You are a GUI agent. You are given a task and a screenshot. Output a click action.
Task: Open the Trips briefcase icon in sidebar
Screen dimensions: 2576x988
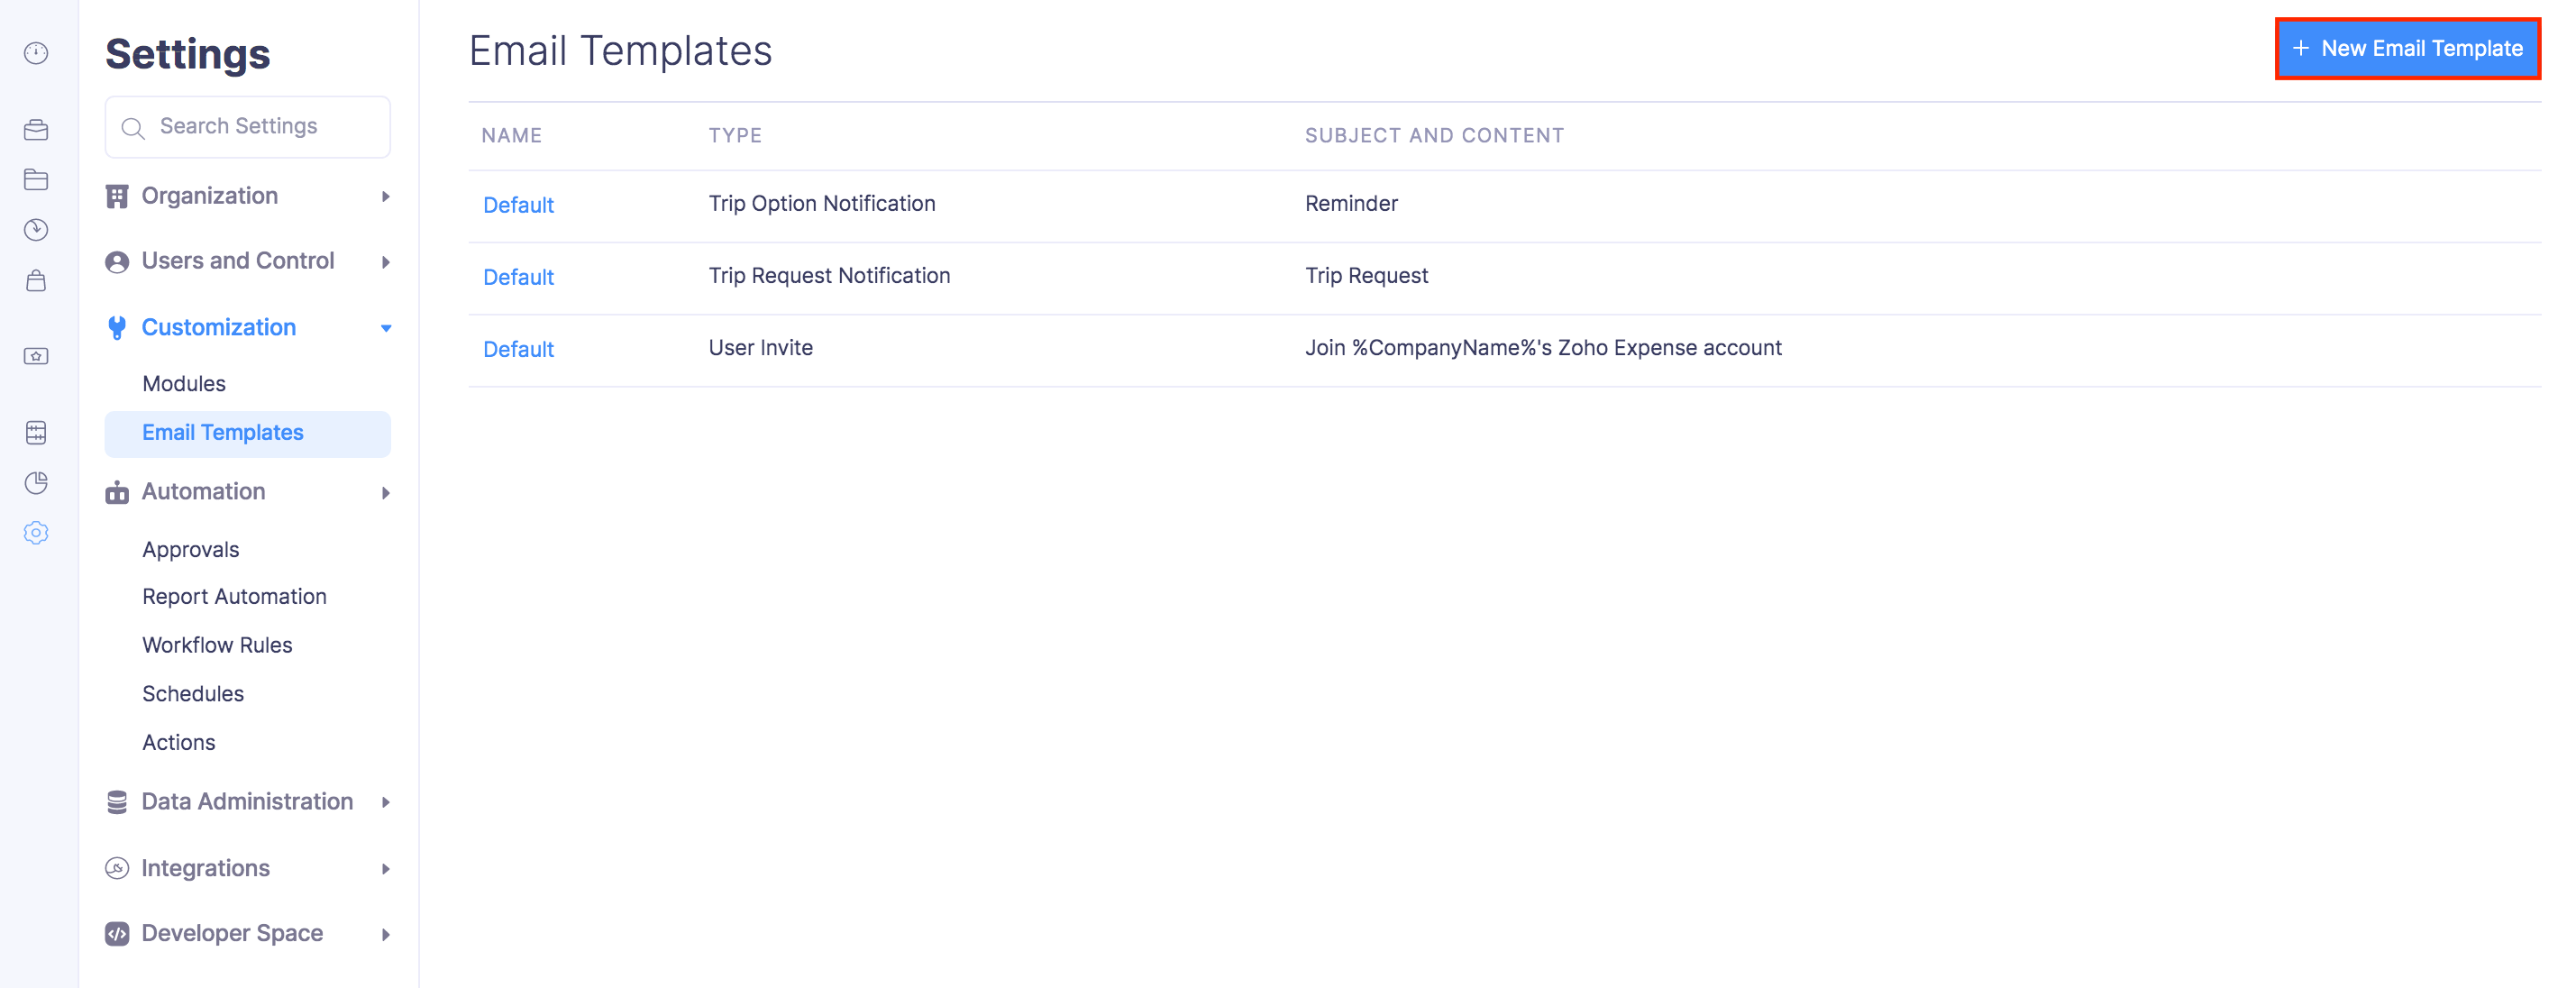point(36,129)
